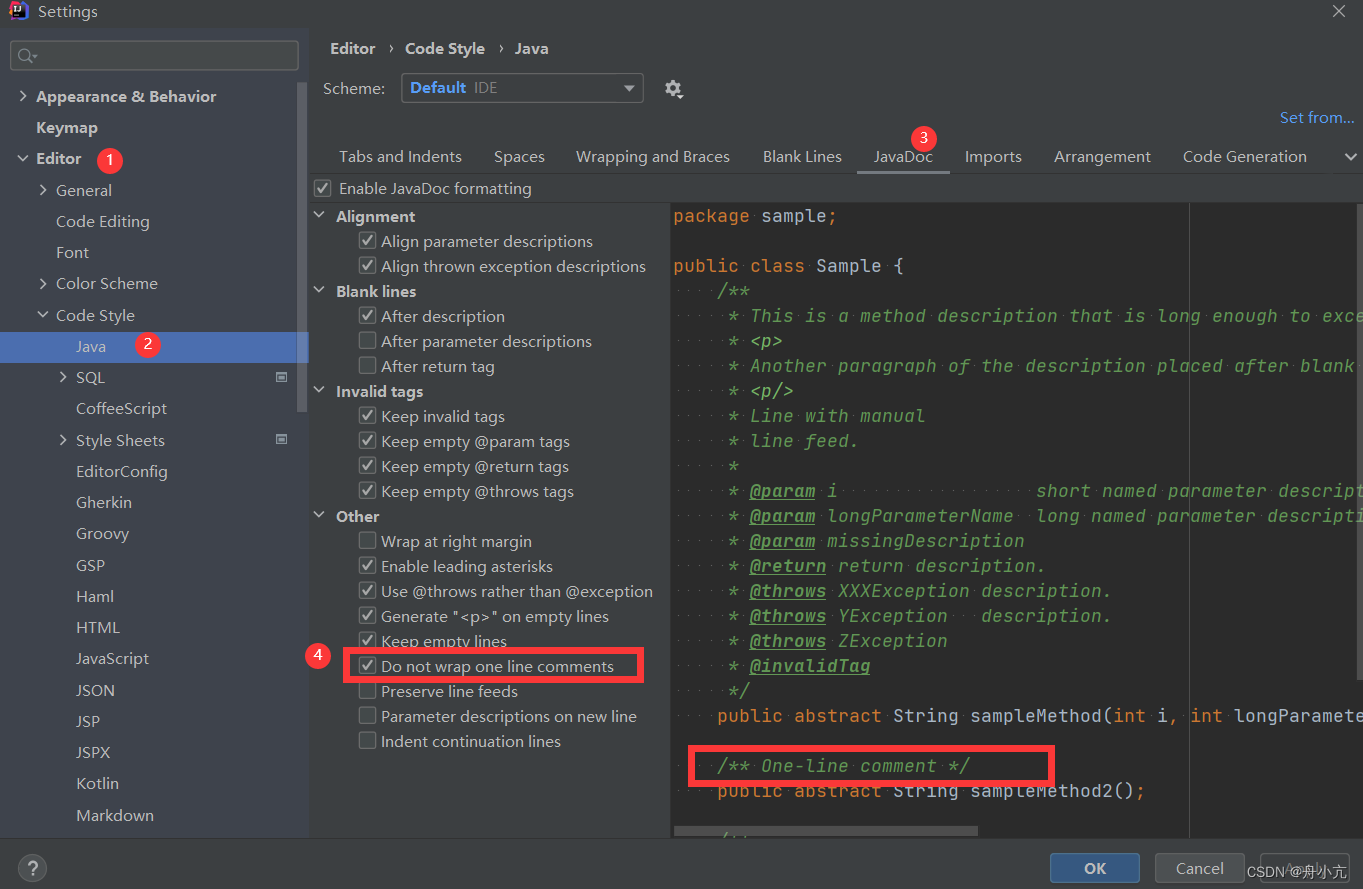Focus the settings search field
The height and width of the screenshot is (889, 1363).
tap(154, 56)
